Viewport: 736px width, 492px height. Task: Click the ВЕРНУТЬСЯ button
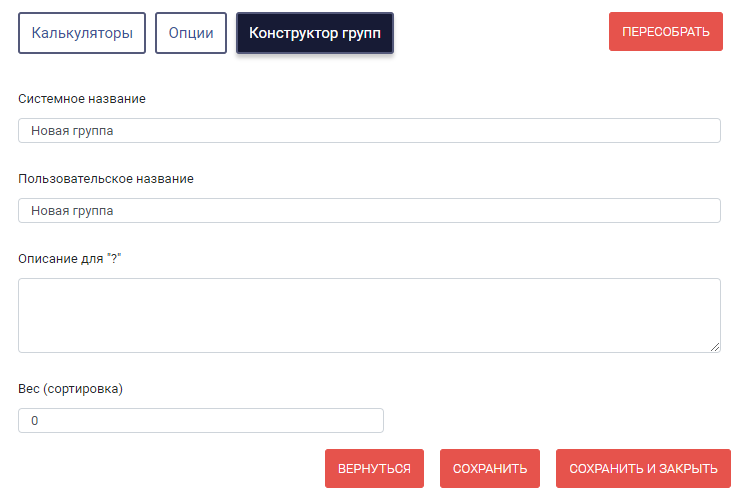[x=374, y=469]
